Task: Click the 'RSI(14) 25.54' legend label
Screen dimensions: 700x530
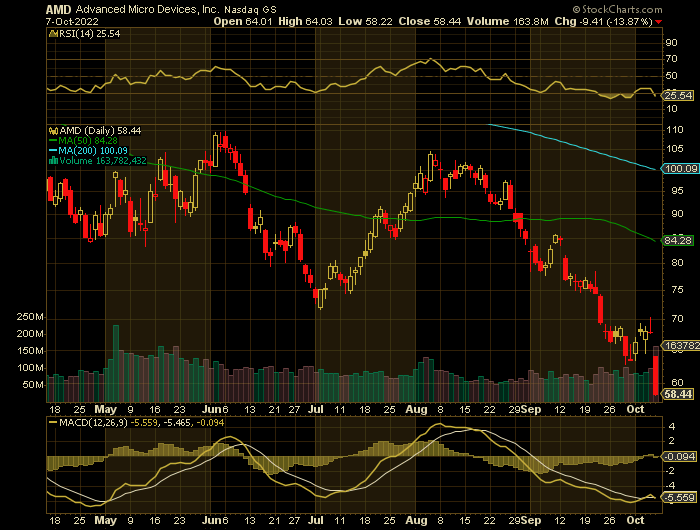Action: pos(89,34)
